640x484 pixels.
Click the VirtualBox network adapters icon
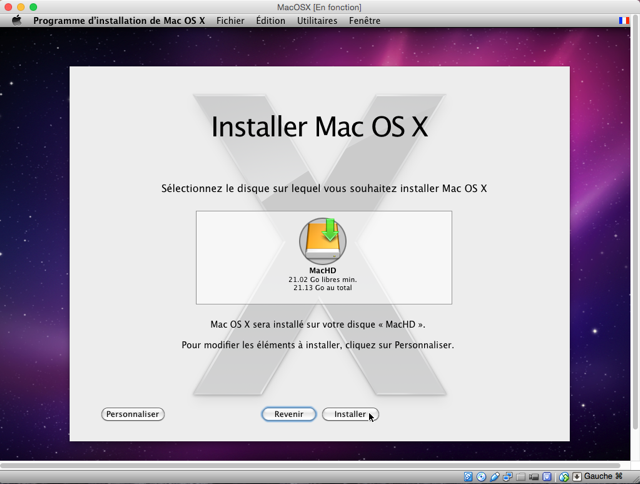[x=508, y=477]
